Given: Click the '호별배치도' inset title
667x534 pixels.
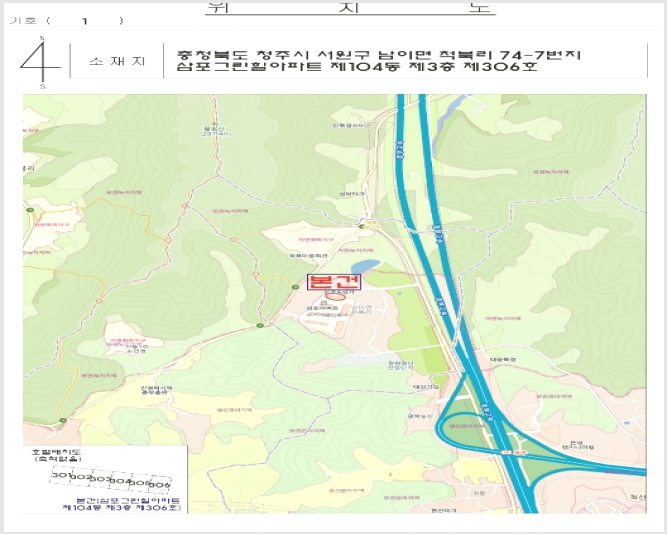Looking at the screenshot, I should (x=56, y=452).
